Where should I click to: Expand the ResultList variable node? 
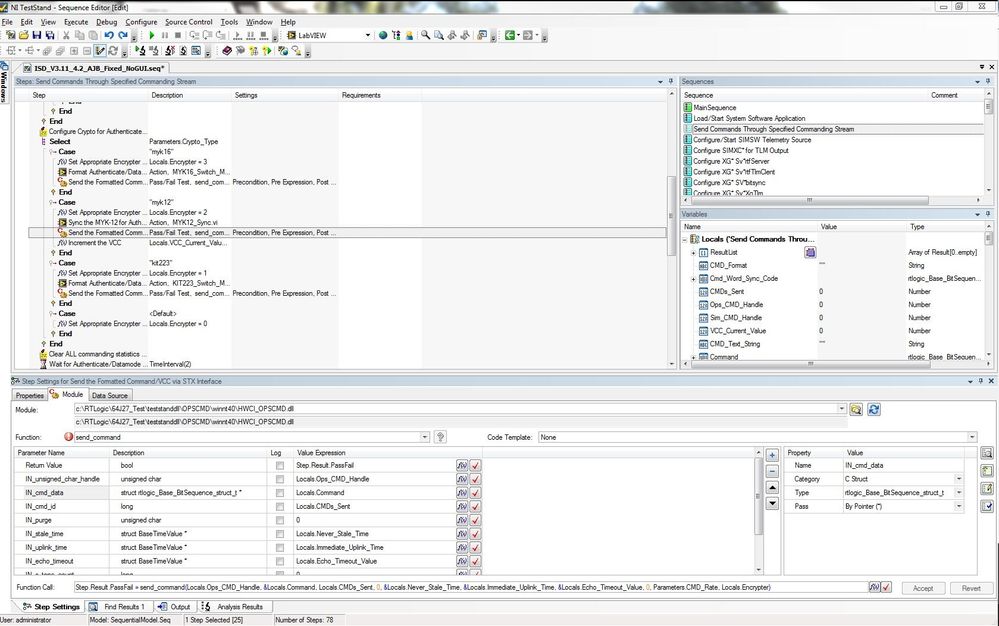[693, 253]
